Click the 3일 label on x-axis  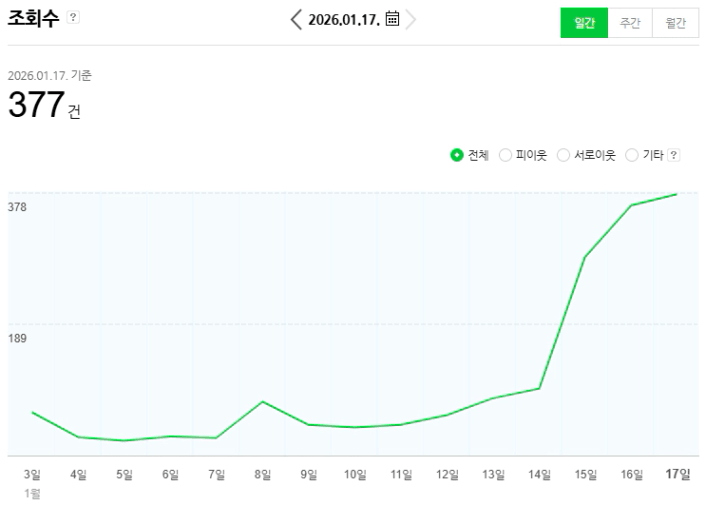32,474
